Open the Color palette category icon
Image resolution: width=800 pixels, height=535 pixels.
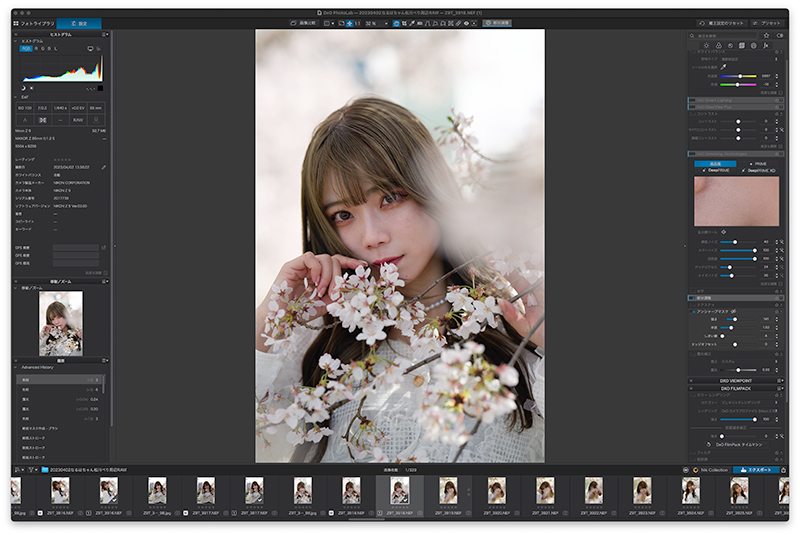718,45
